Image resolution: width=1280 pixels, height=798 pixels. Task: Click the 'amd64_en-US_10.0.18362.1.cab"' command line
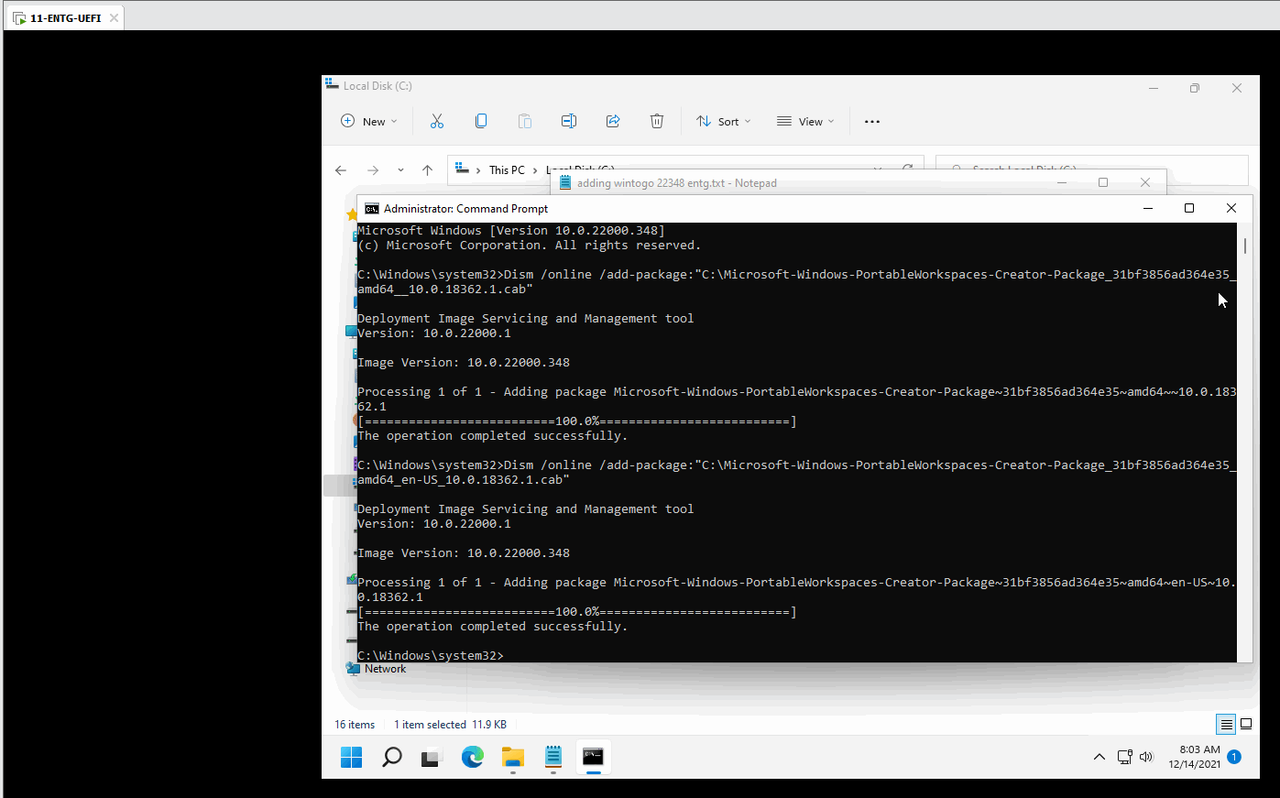coord(463,480)
